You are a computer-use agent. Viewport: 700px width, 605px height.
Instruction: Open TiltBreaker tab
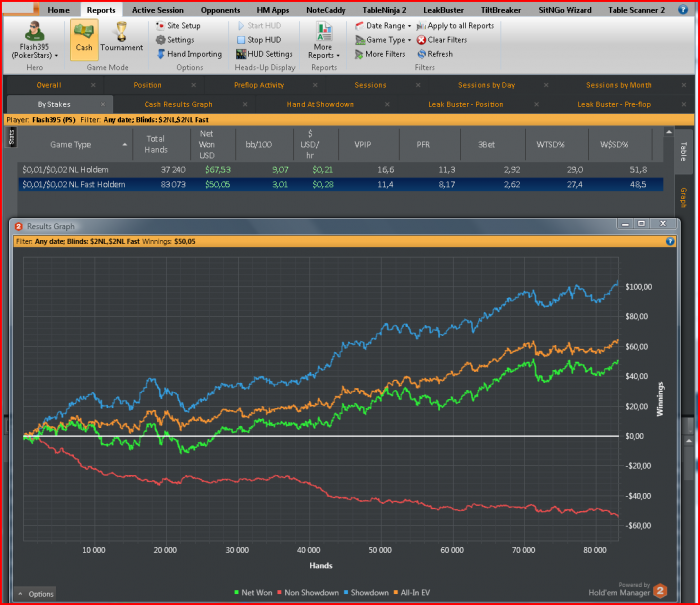tap(500, 10)
